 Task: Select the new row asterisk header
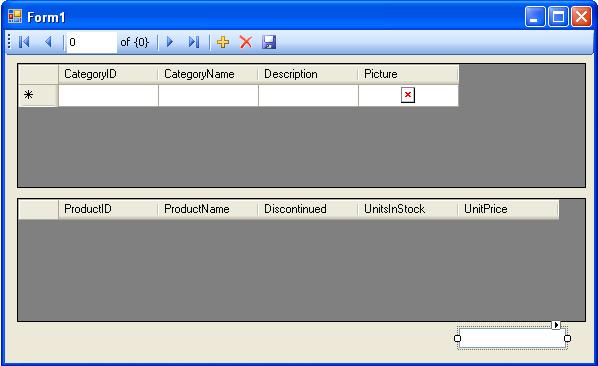(38, 95)
